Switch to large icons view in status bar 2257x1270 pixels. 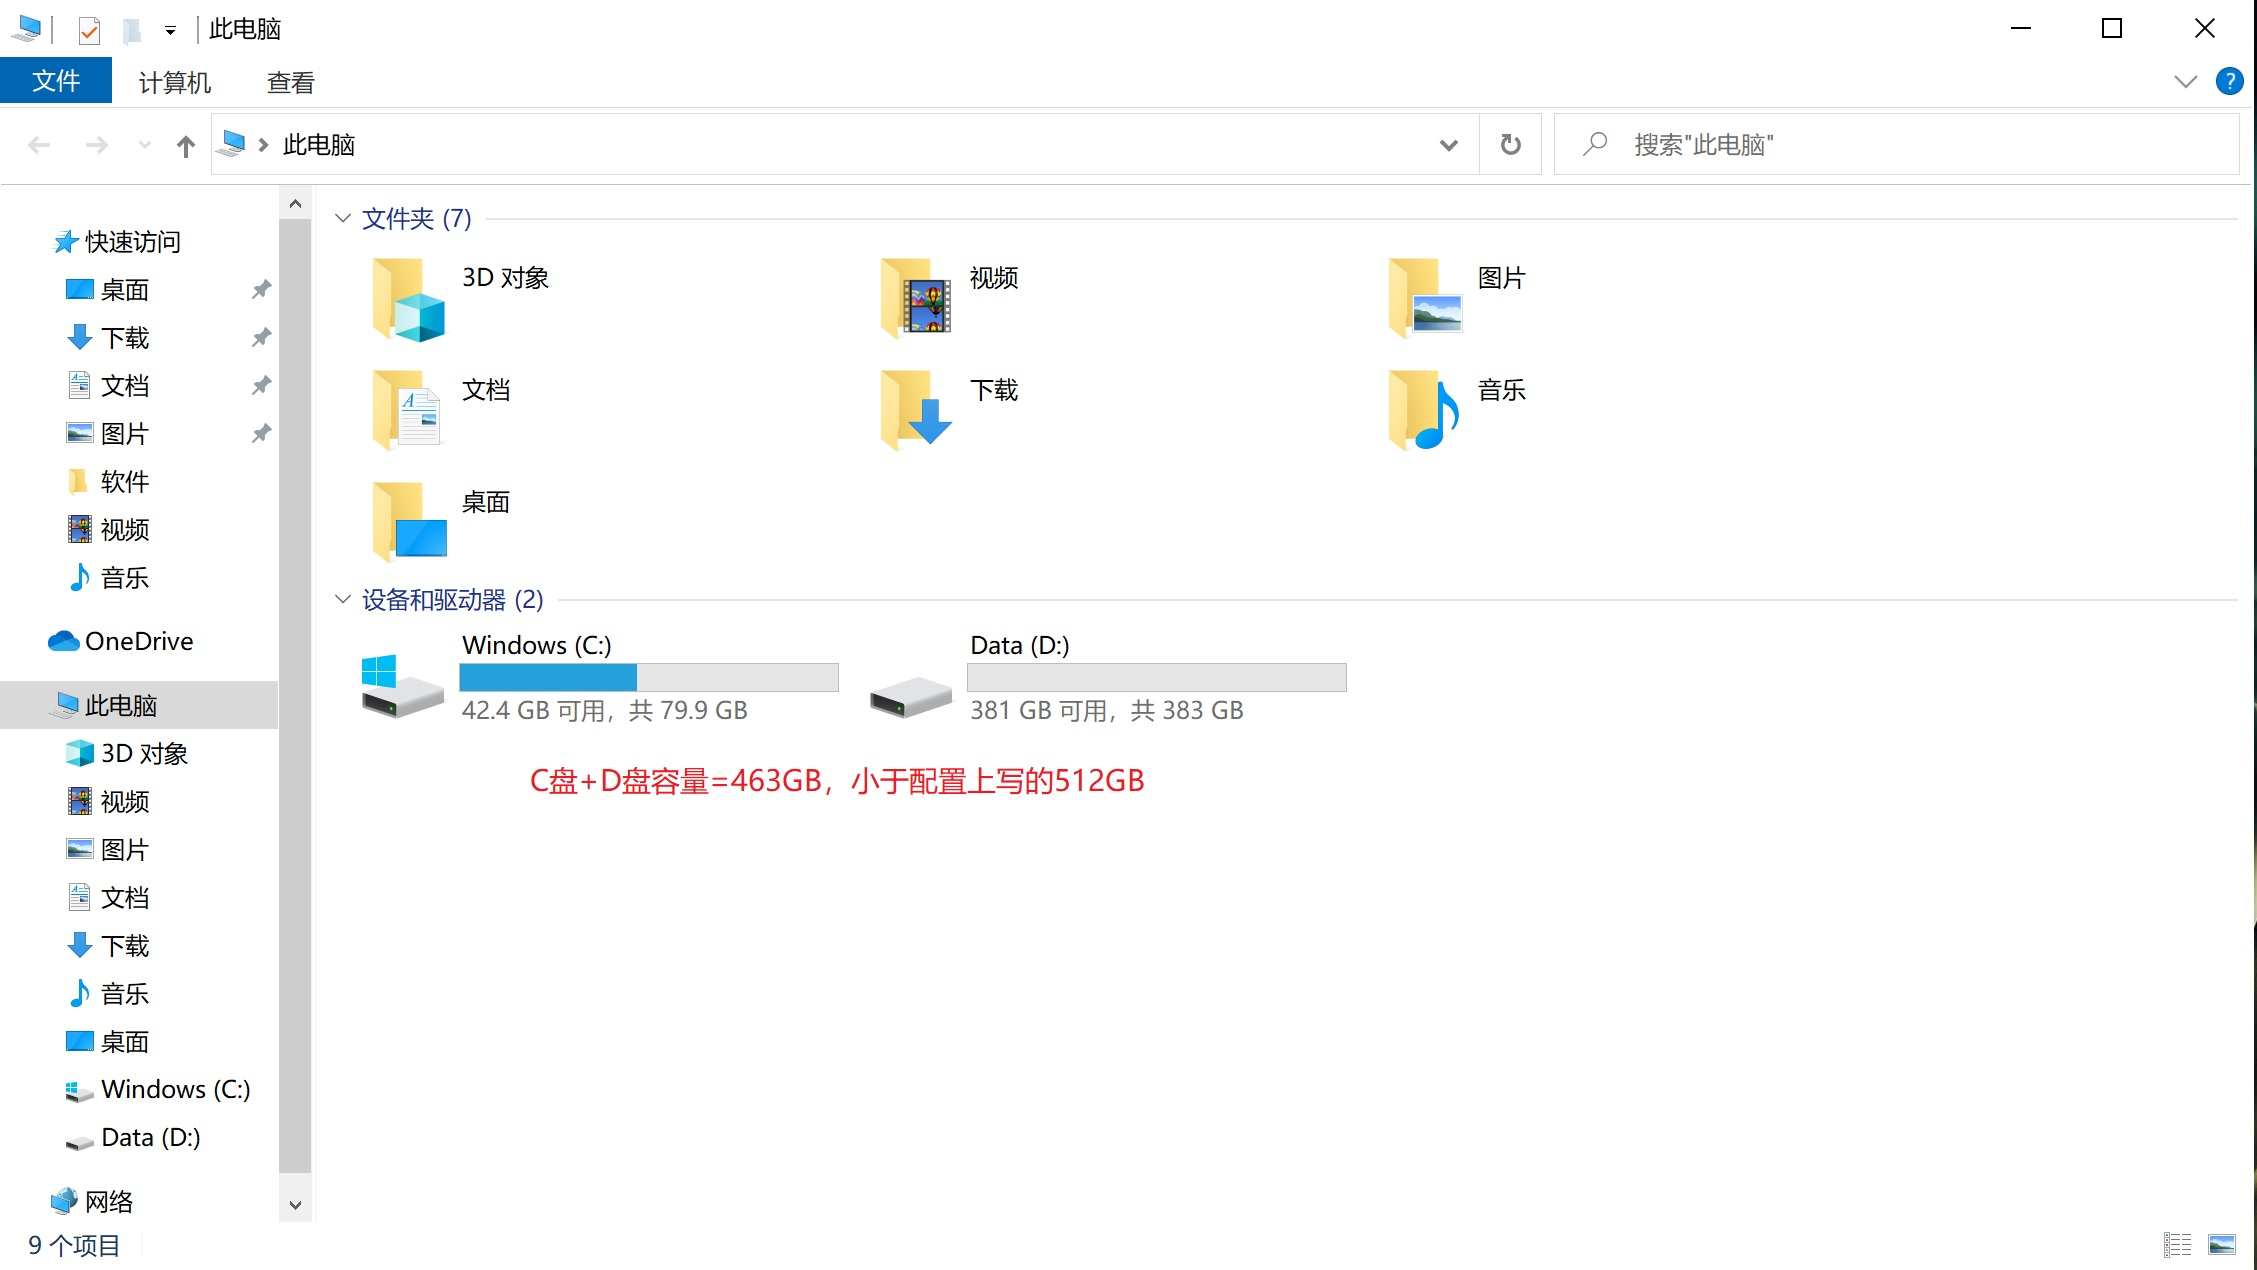tap(2222, 1244)
